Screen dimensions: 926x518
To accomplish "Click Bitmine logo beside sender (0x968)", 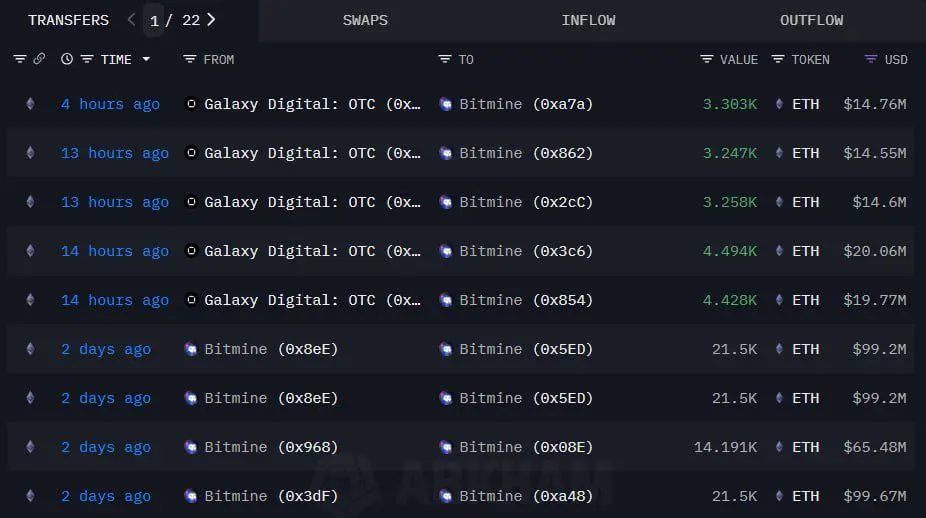I will pyautogui.click(x=191, y=448).
